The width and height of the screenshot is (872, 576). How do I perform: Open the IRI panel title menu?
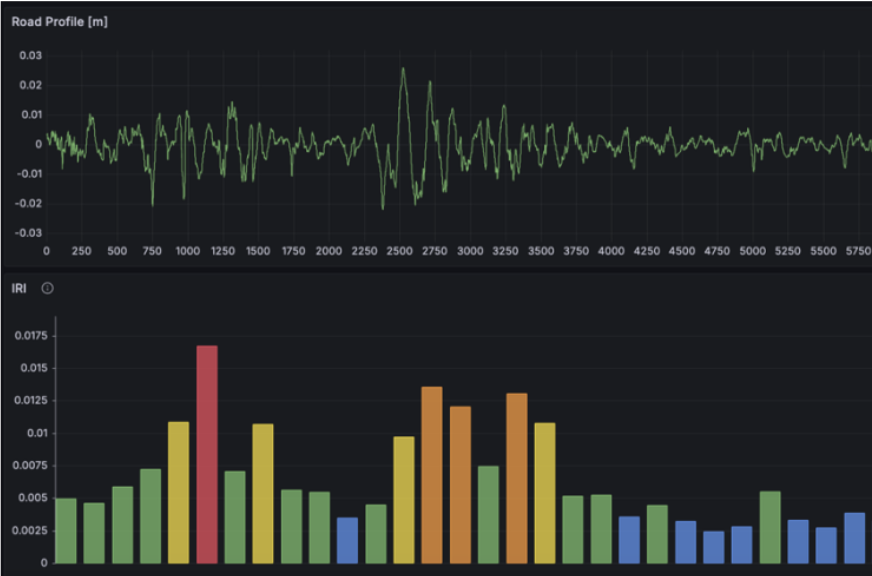pyautogui.click(x=20, y=288)
